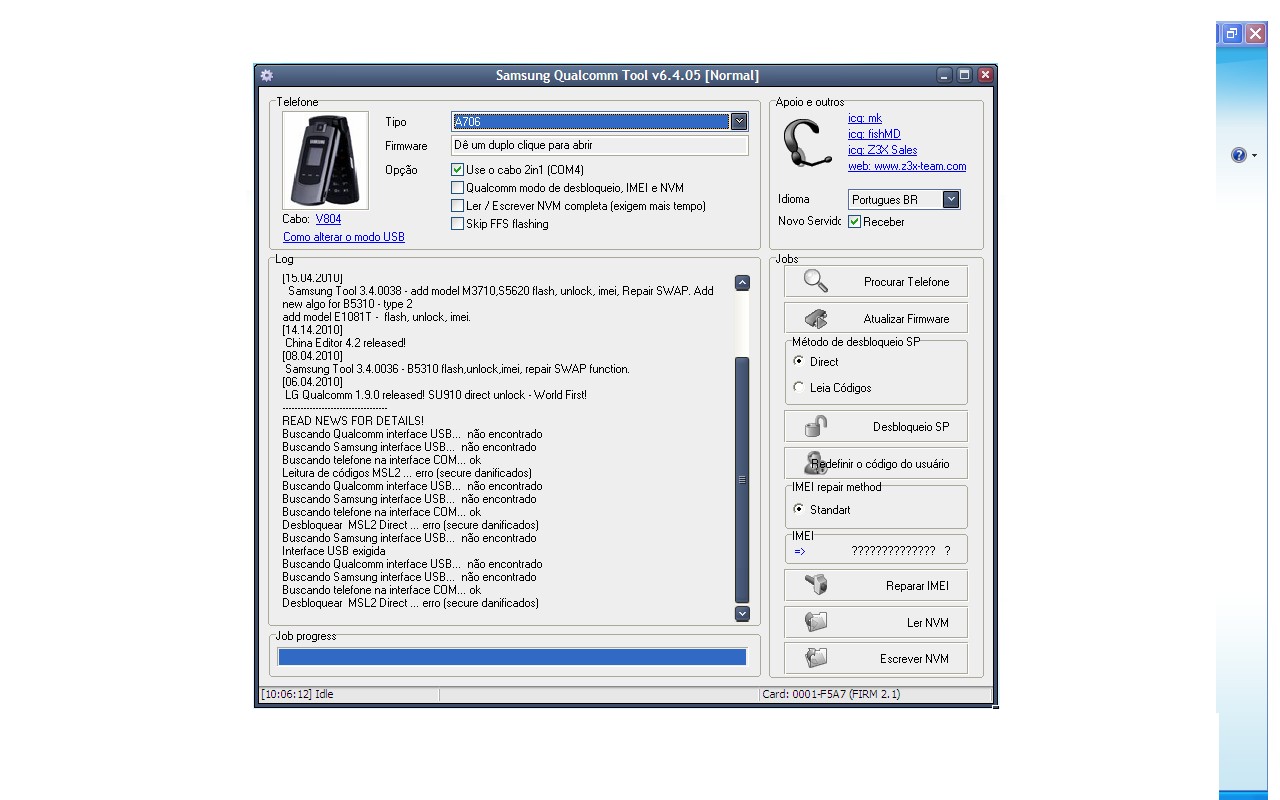Click the IMEI ?????????????? field
The image size is (1280, 800).
(x=893, y=551)
